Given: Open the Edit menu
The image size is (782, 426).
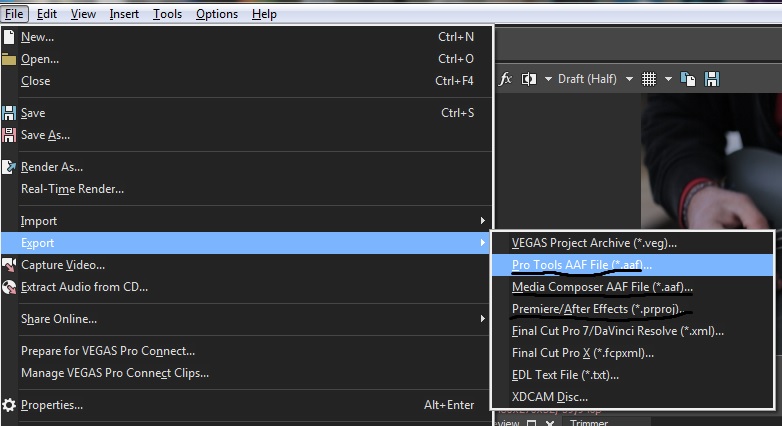Looking at the screenshot, I should pos(46,14).
